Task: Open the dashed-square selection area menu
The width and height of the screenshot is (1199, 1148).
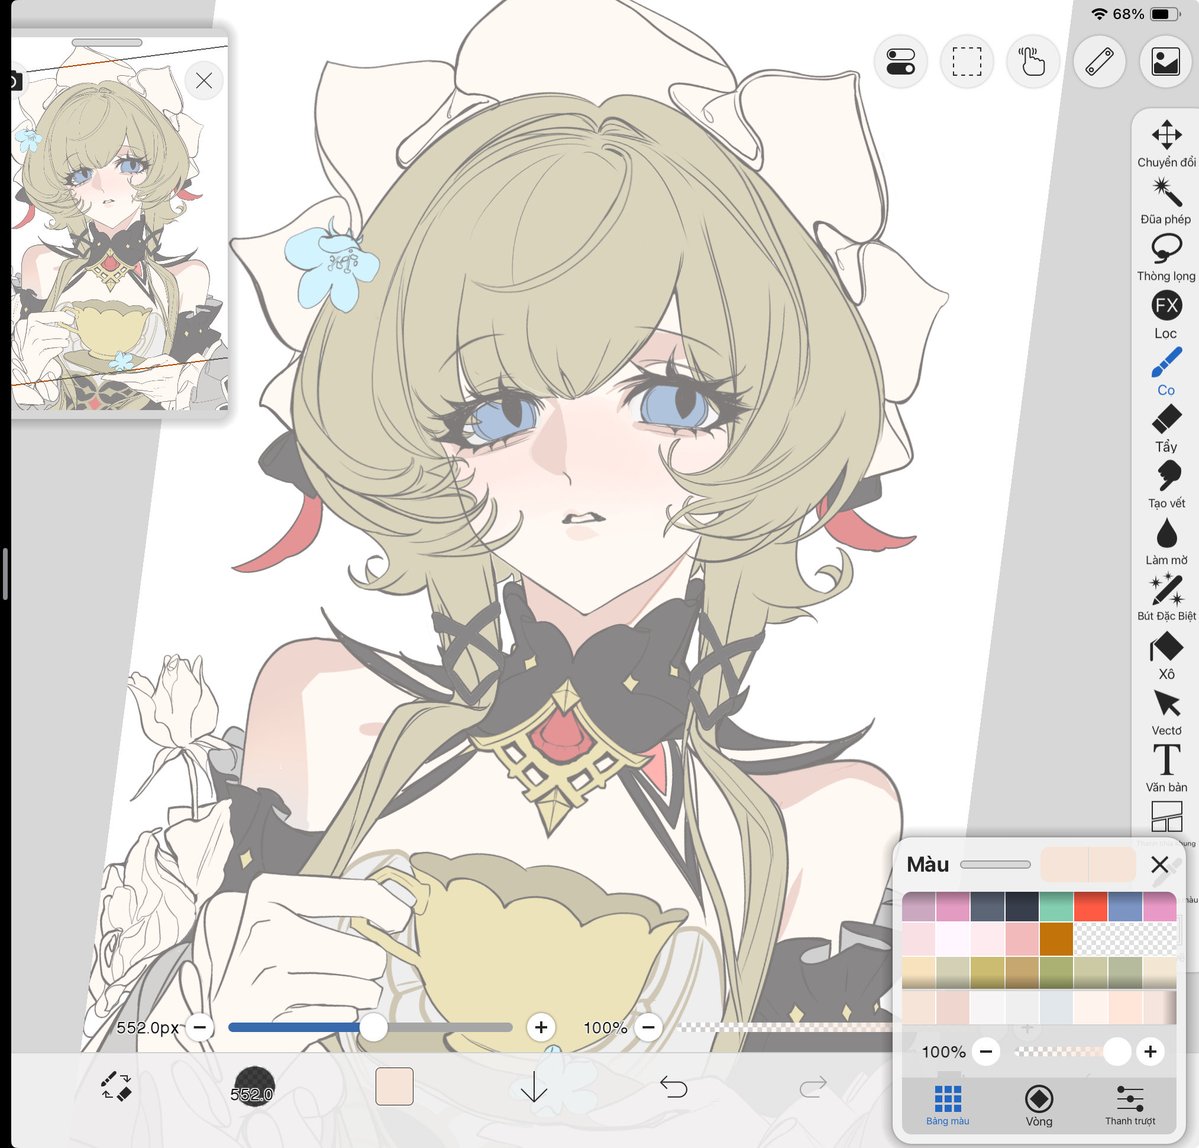Action: click(967, 61)
